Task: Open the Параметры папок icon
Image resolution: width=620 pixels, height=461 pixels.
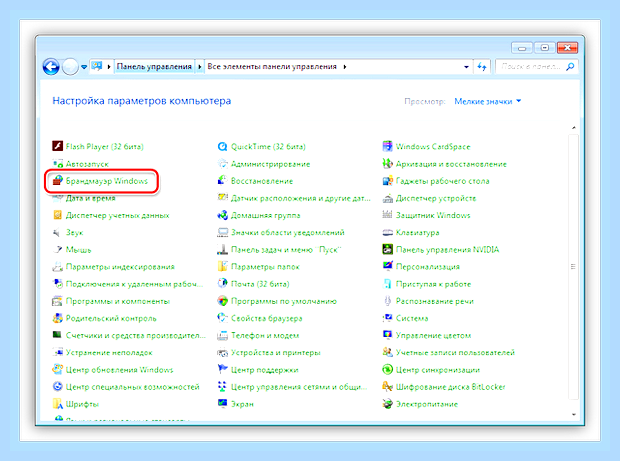Action: point(223,266)
